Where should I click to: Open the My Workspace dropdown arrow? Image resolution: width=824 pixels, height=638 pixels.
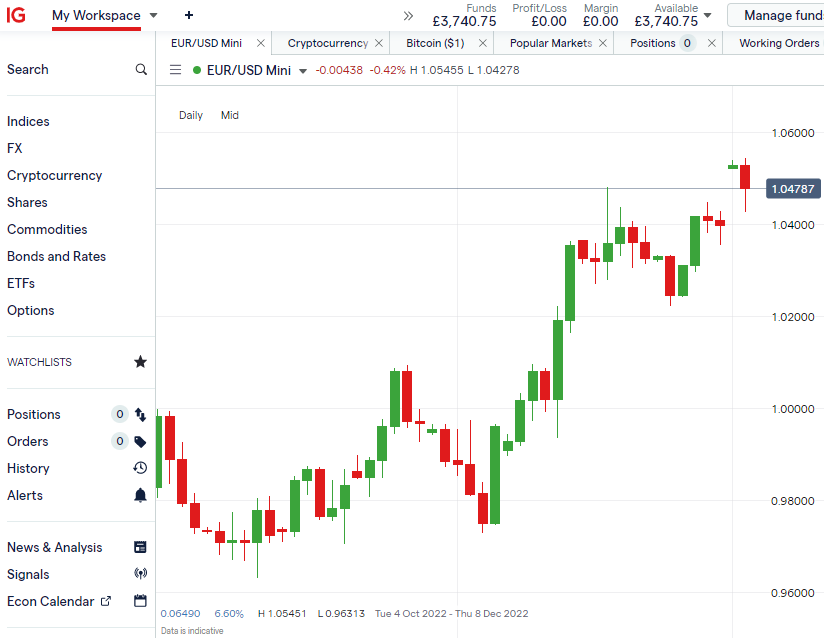[153, 16]
